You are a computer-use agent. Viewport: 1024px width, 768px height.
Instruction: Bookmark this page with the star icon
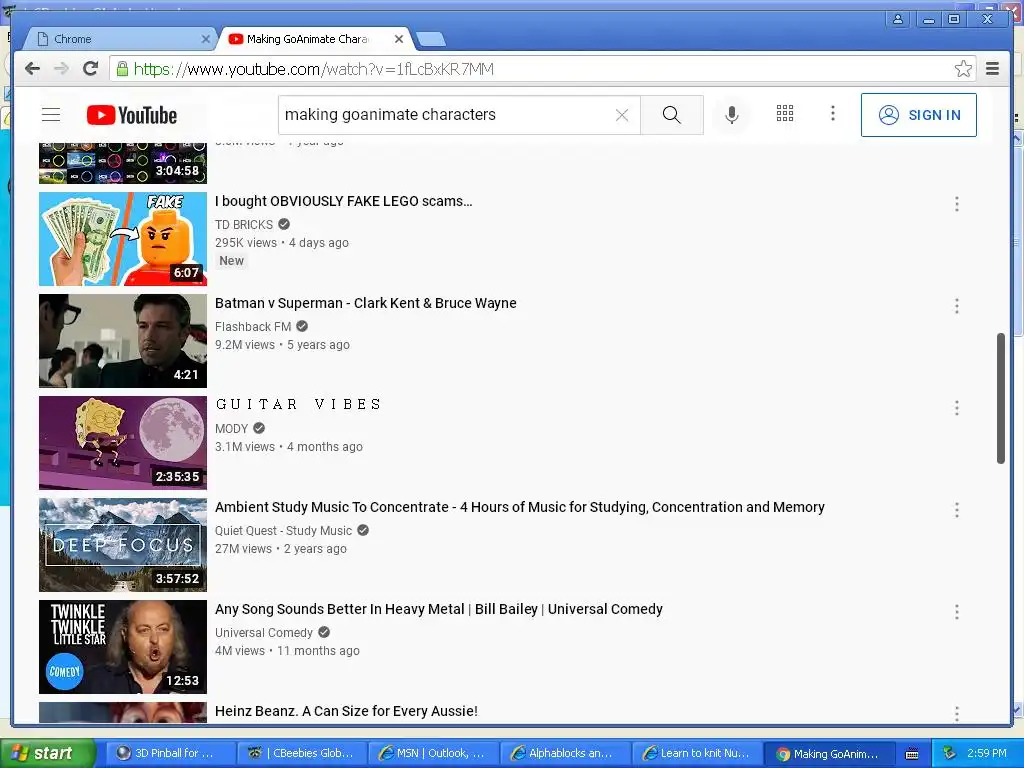(x=963, y=69)
